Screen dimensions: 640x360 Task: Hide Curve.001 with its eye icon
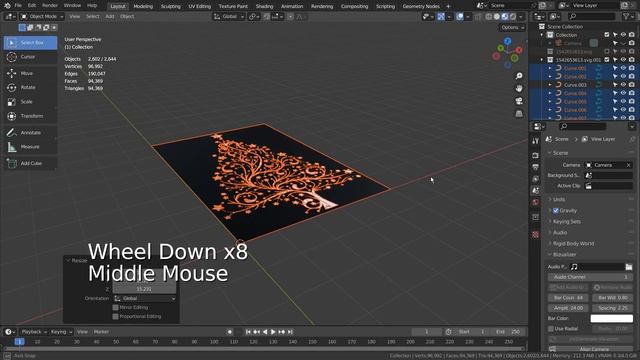[x=623, y=68]
